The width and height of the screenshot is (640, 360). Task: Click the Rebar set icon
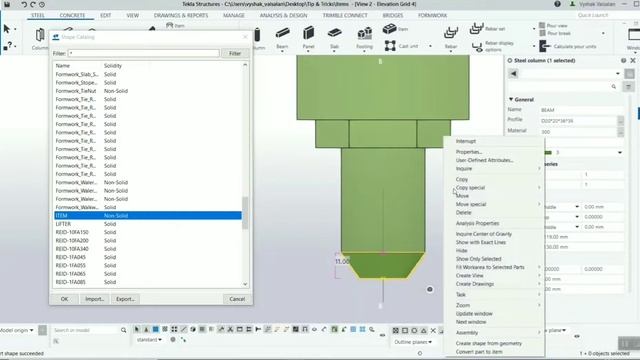[476, 29]
